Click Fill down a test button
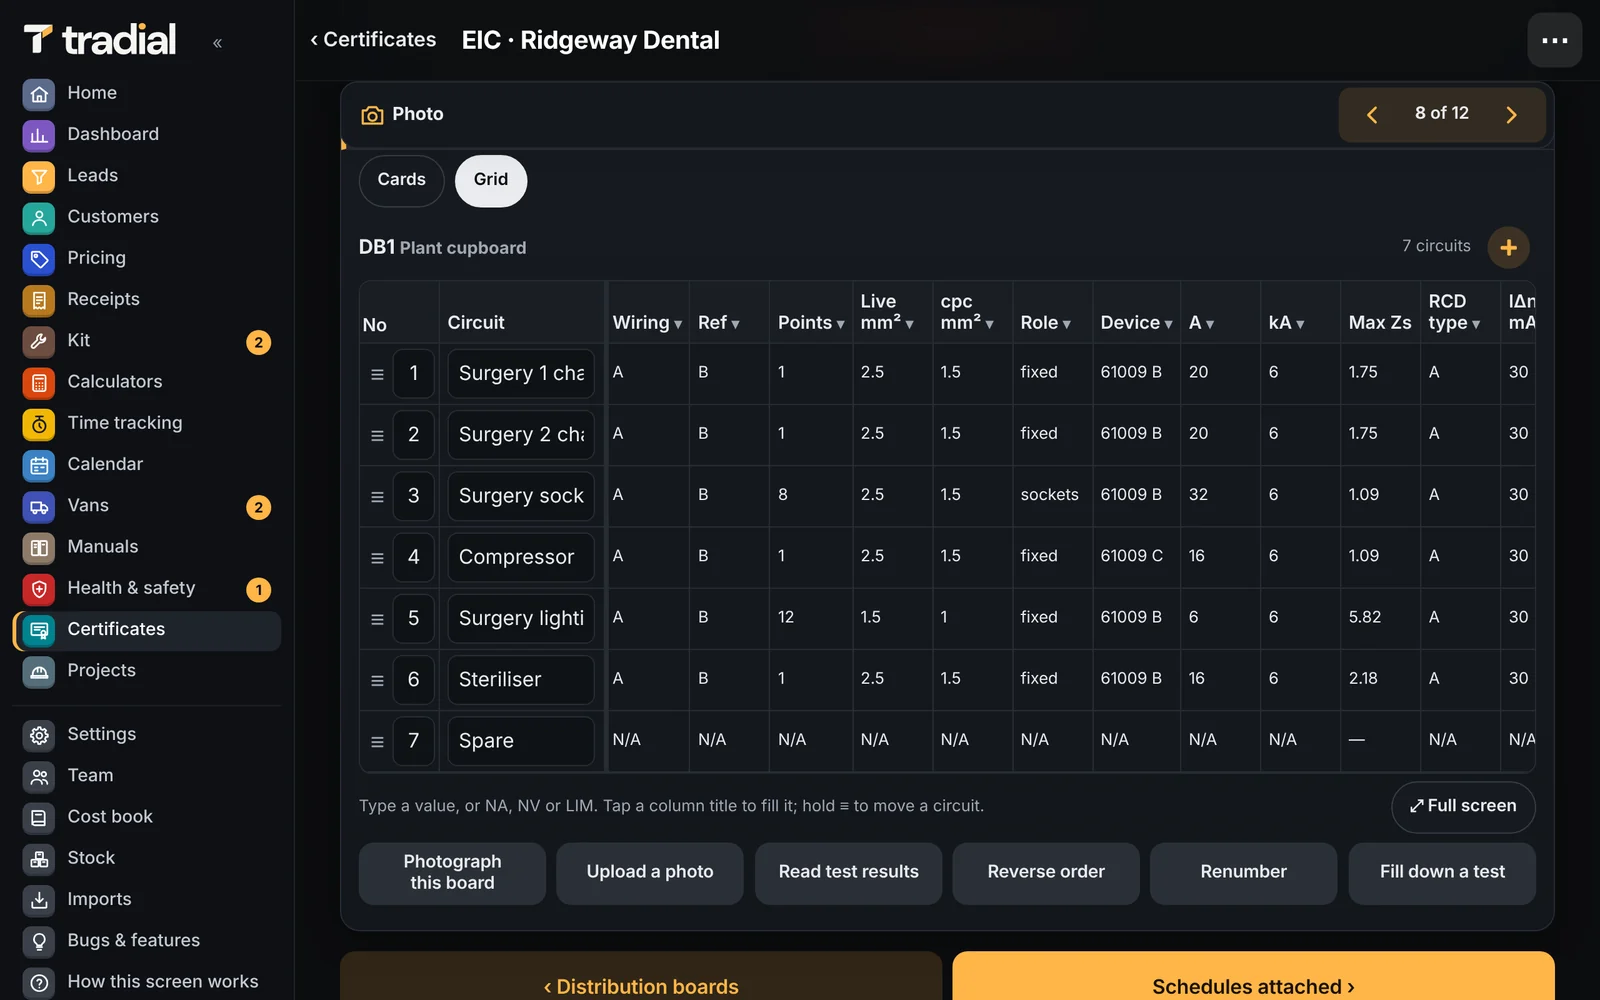The image size is (1600, 1000). 1442,873
